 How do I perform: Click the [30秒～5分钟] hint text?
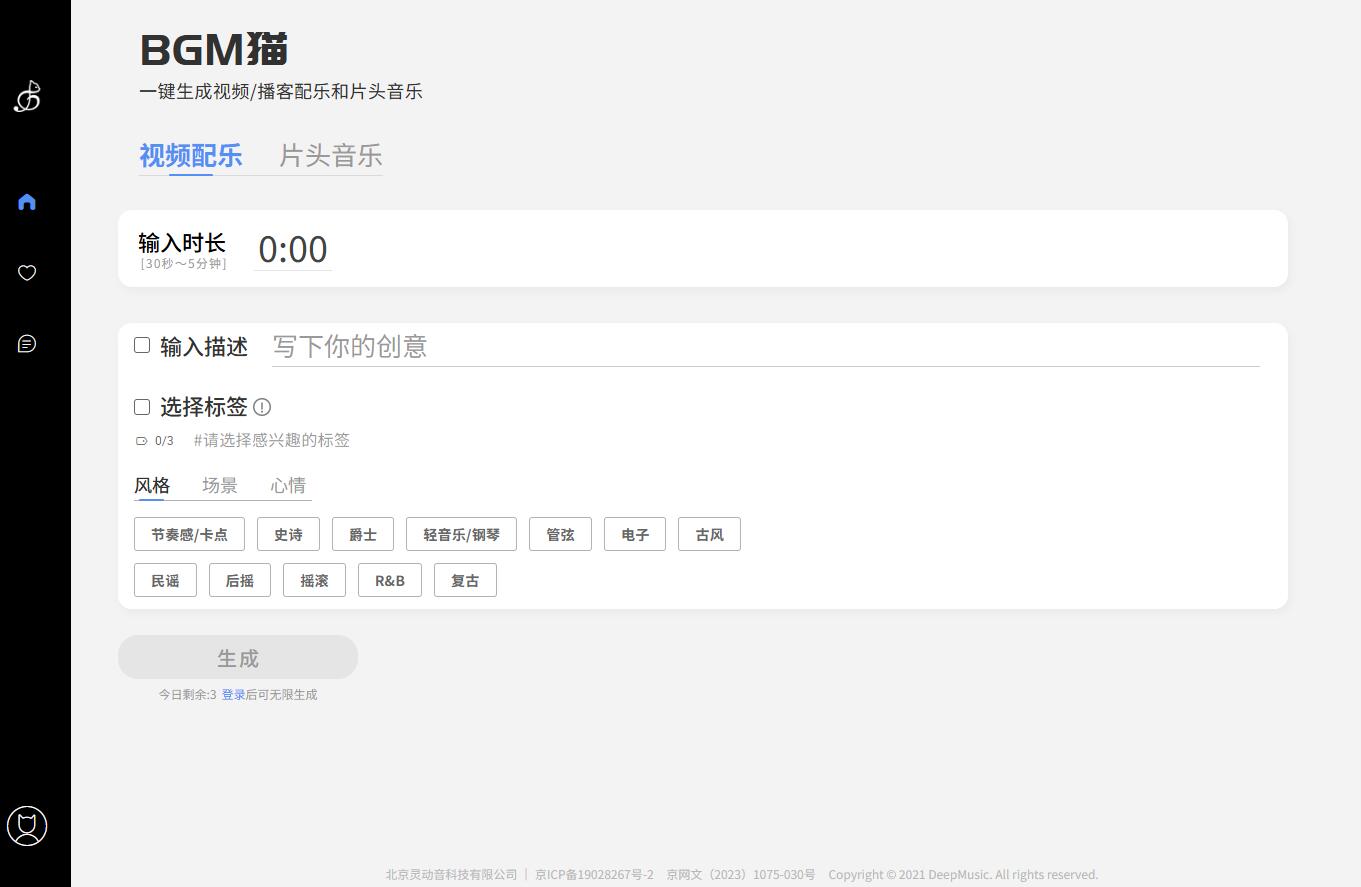coord(184,264)
